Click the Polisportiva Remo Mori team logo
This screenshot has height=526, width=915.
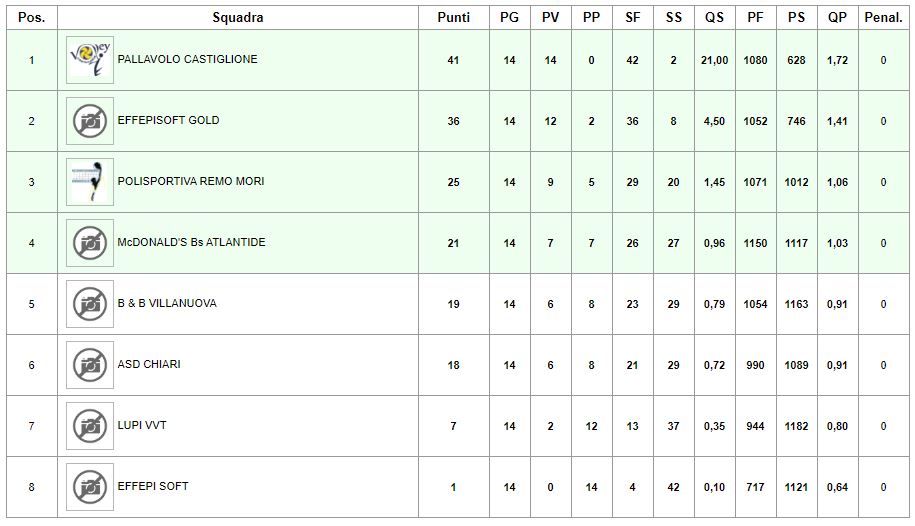coord(90,182)
